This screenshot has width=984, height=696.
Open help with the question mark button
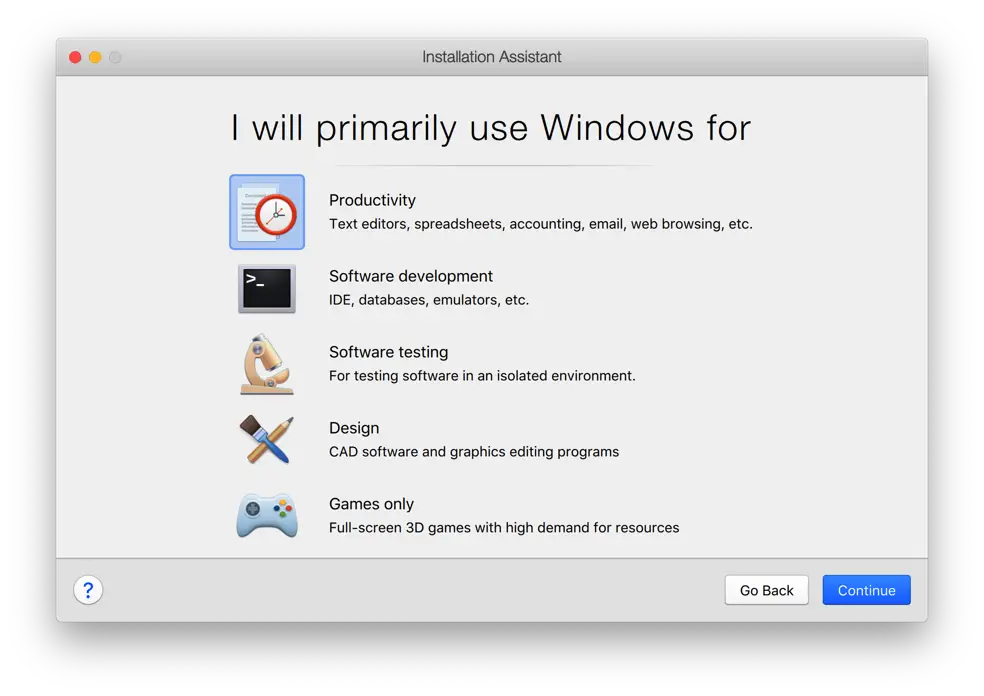[88, 590]
